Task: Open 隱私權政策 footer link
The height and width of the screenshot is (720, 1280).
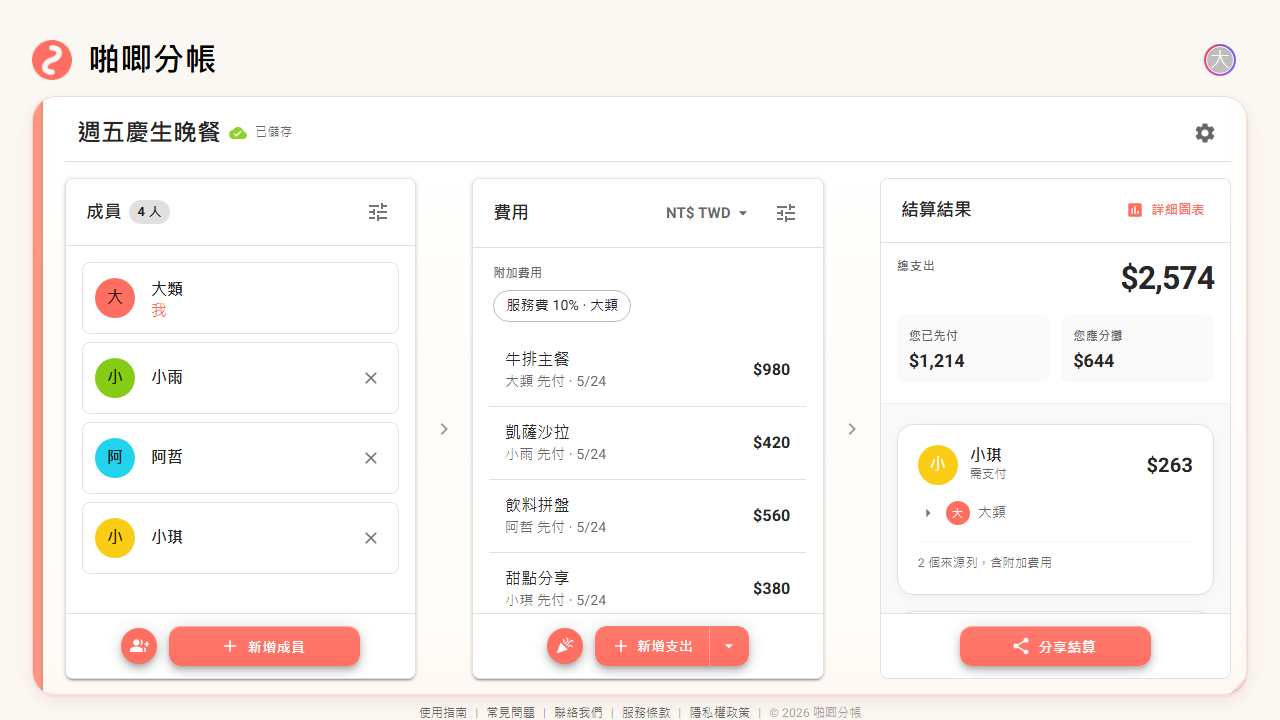Action: [720, 713]
